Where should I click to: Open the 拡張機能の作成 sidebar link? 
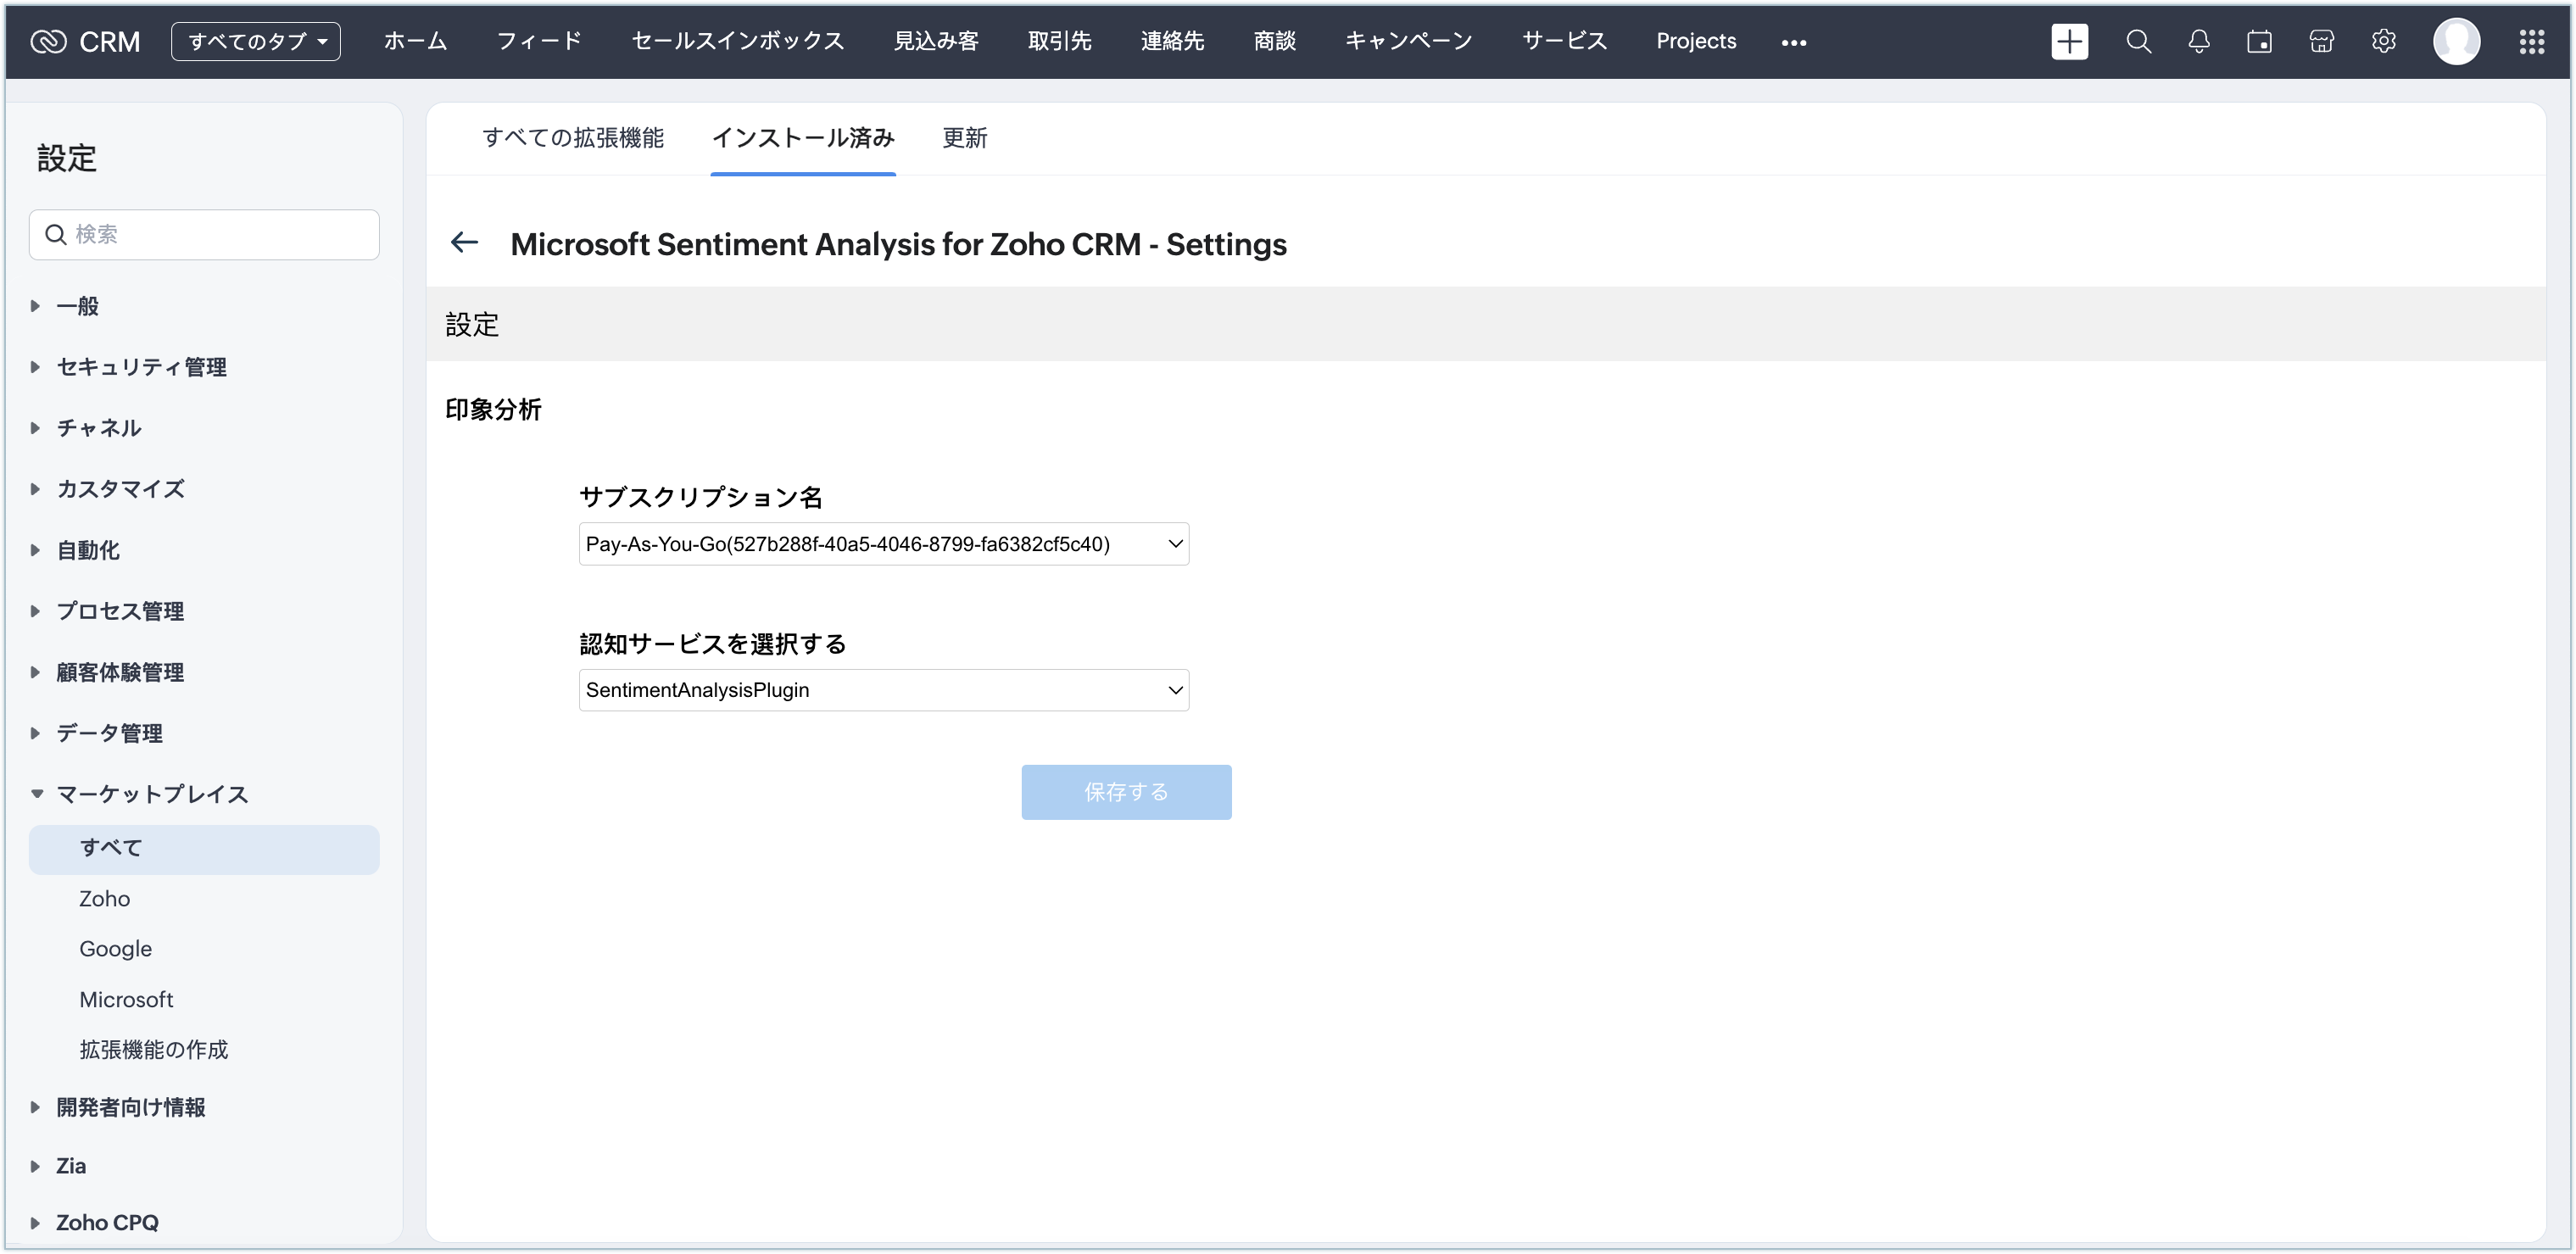coord(153,1049)
